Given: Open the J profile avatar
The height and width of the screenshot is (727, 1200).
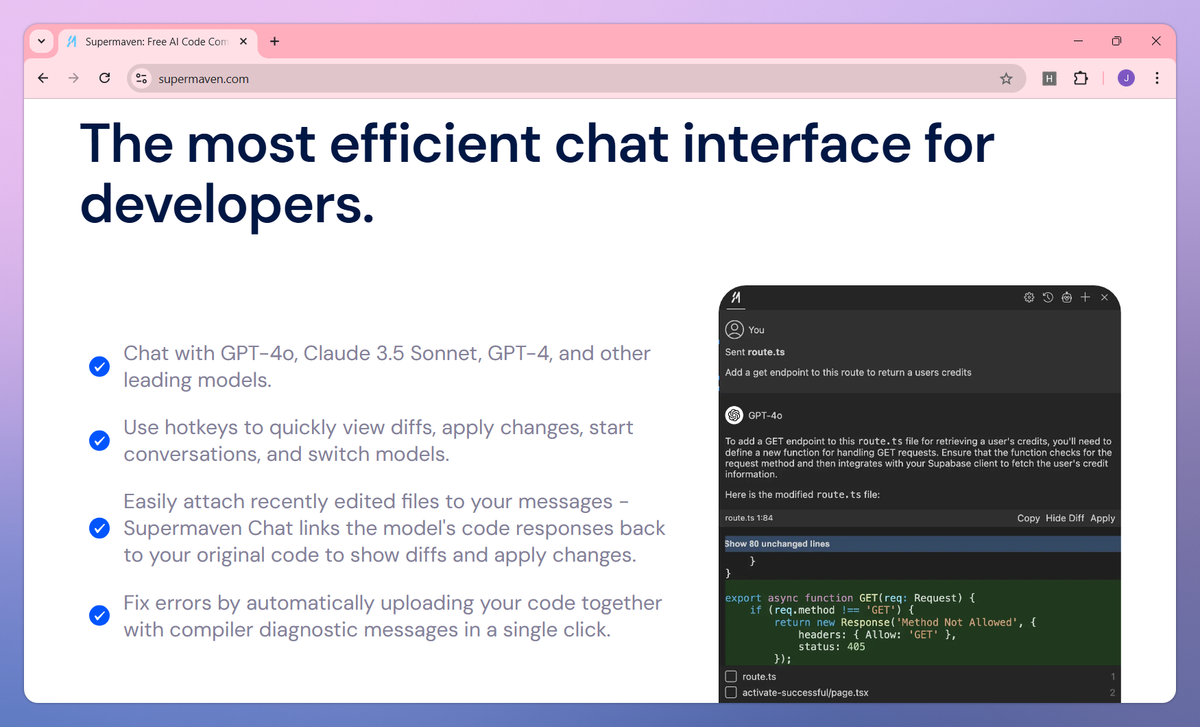Looking at the screenshot, I should click(x=1126, y=78).
